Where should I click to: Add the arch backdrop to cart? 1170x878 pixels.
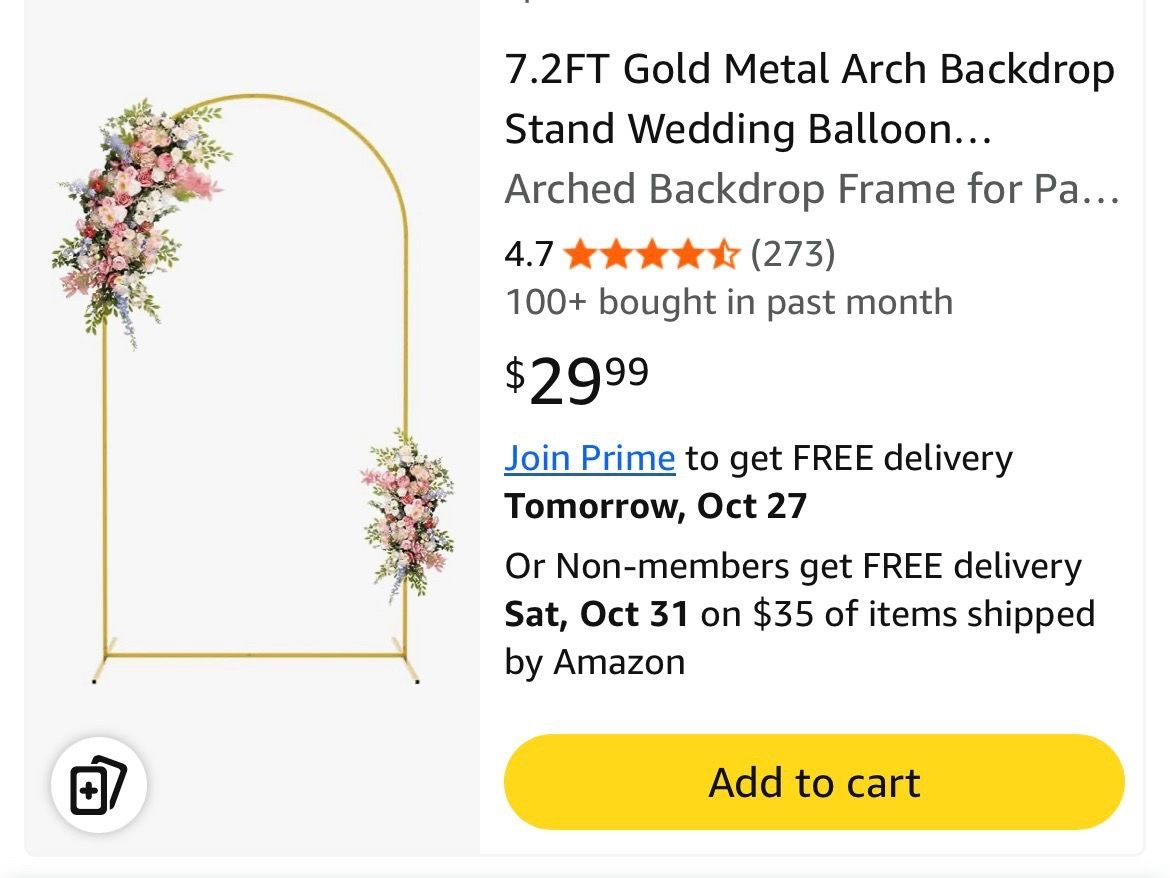814,782
